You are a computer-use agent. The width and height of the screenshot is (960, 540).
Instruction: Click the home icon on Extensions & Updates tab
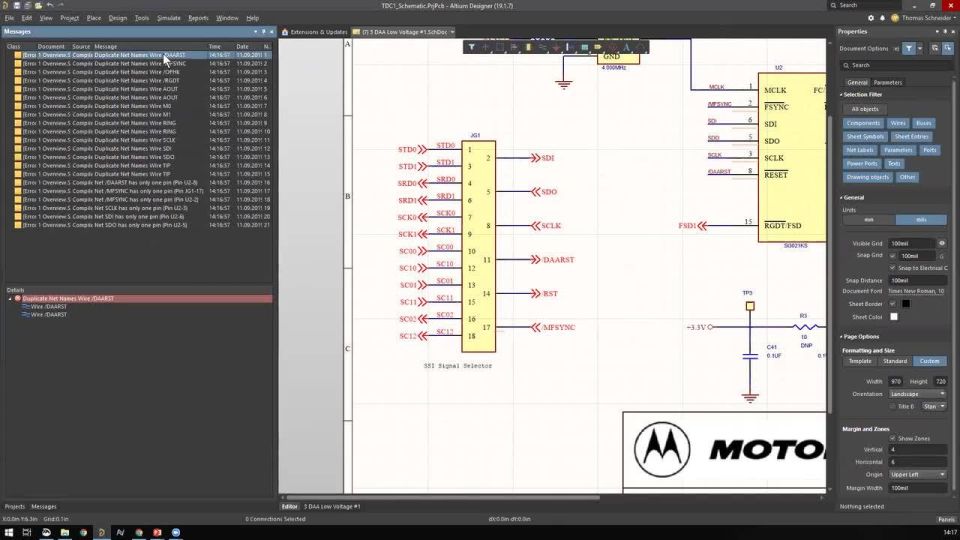click(285, 32)
